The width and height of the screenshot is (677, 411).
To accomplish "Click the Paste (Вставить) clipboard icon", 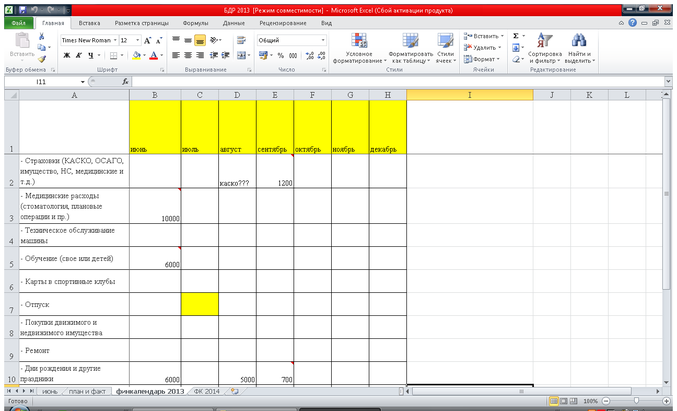I will coord(19,44).
